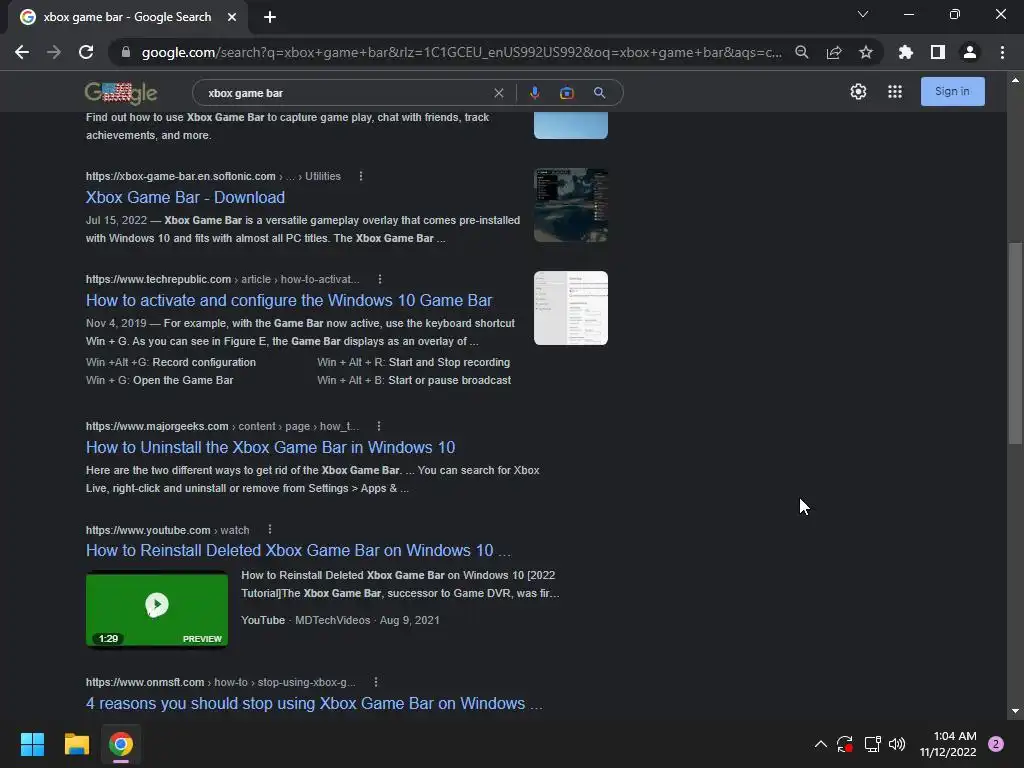Image resolution: width=1024 pixels, height=768 pixels.
Task: Click the softonic.com URL breadcrumb
Action: point(213,176)
